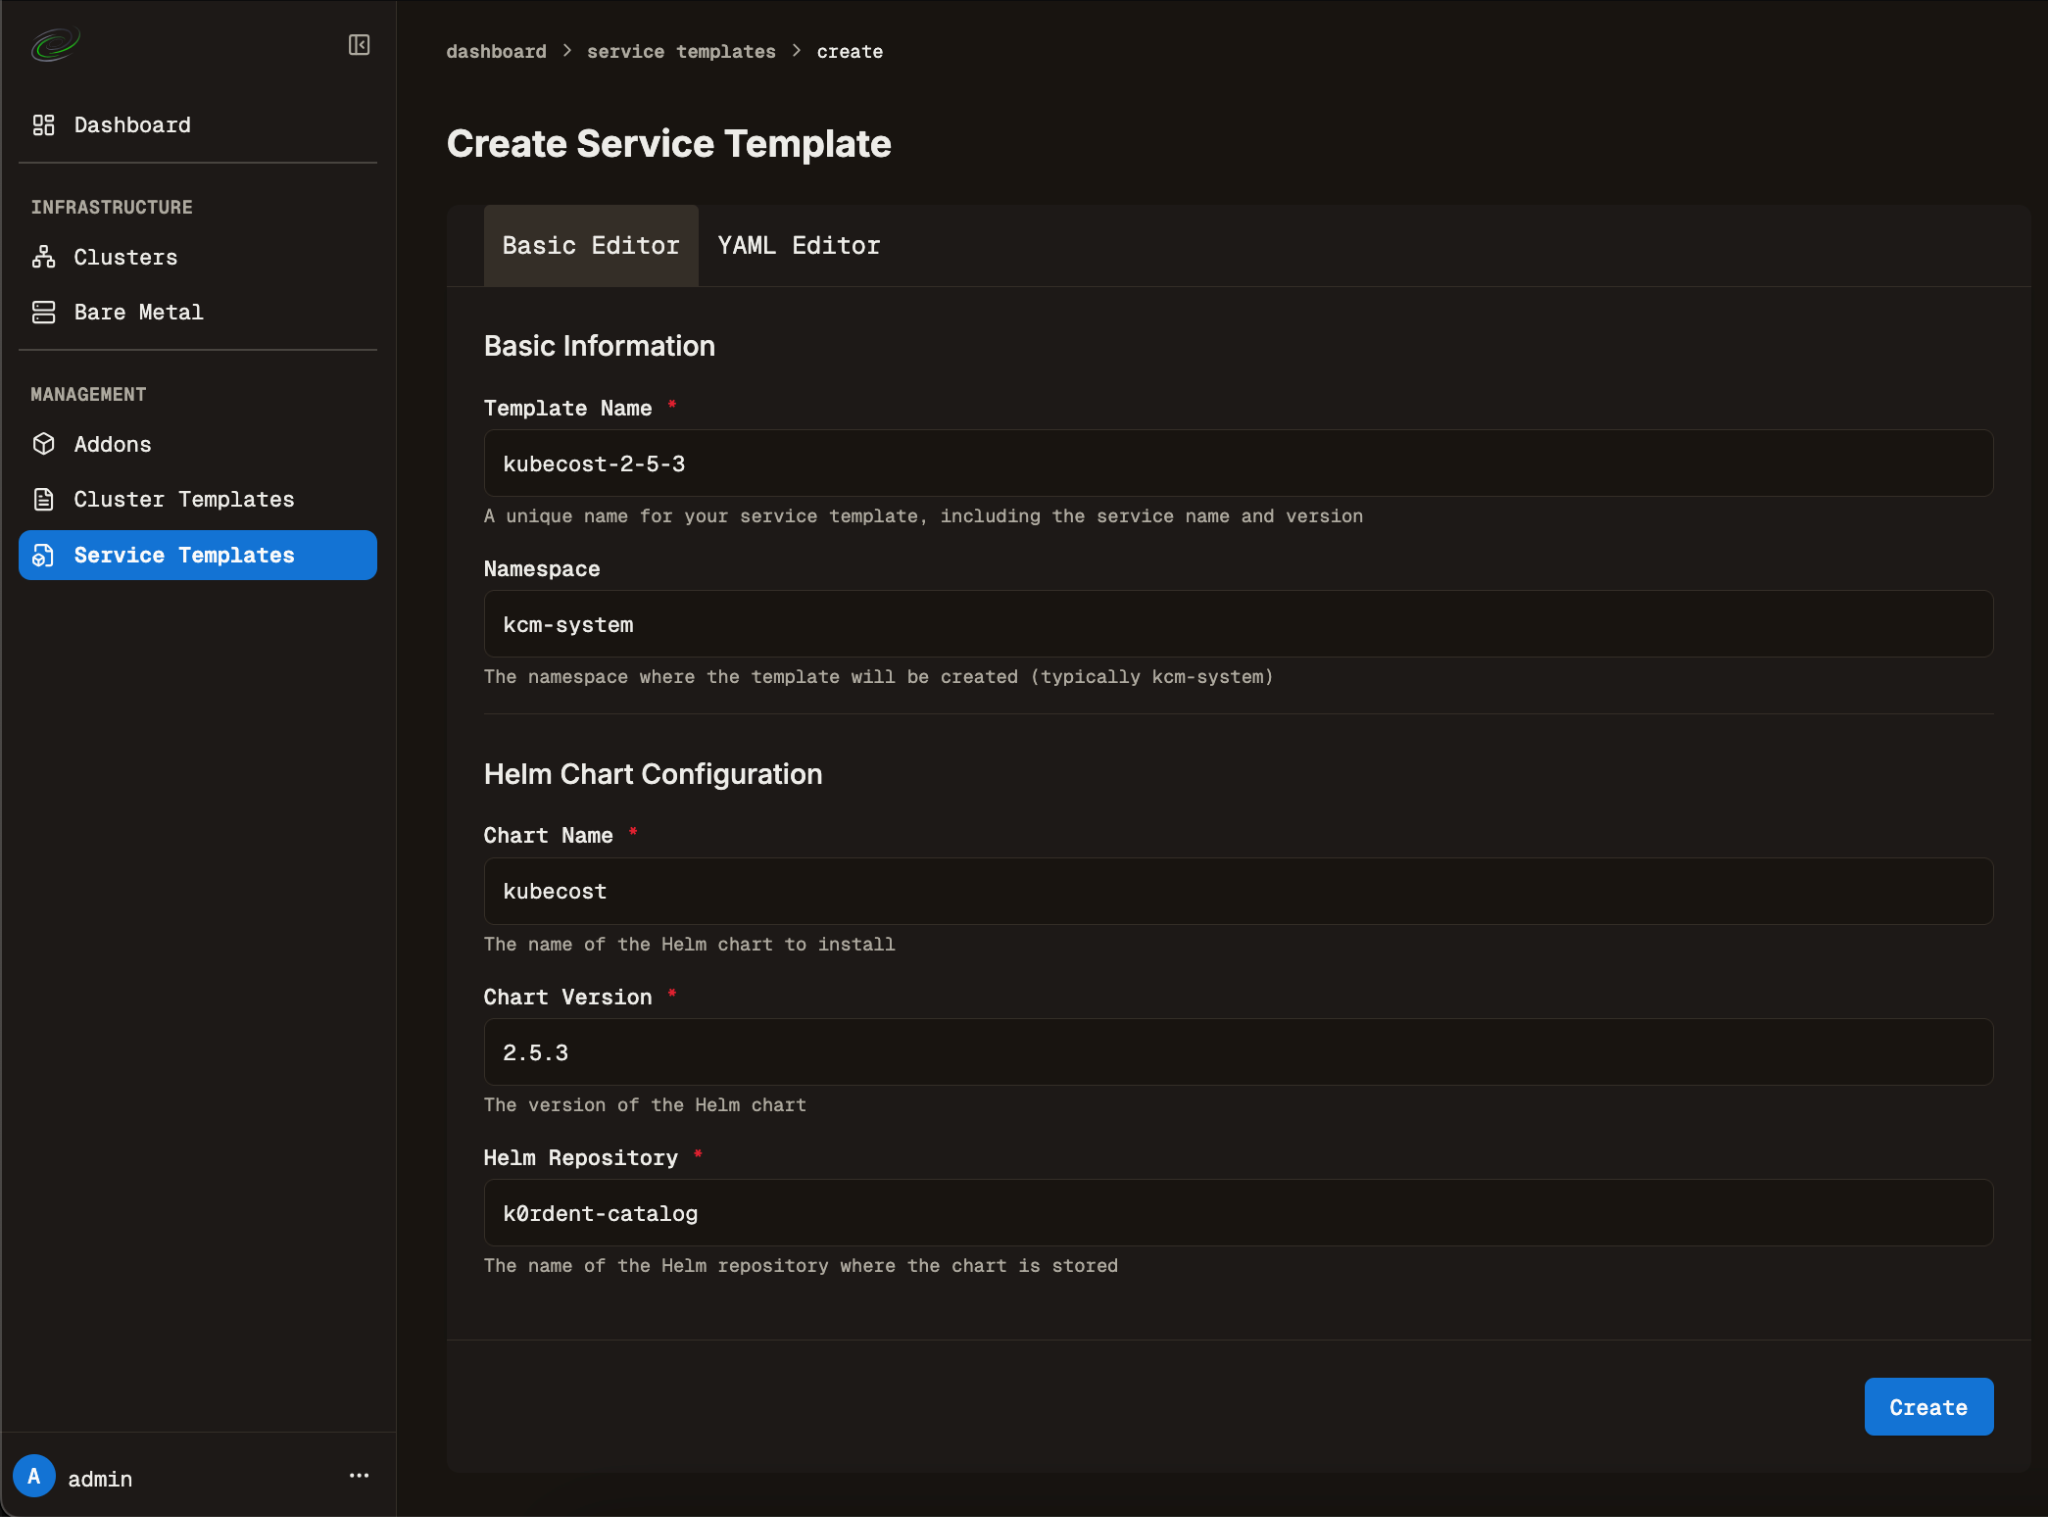This screenshot has height=1517, width=2048.
Task: Select the Basic Editor tab
Action: click(590, 246)
